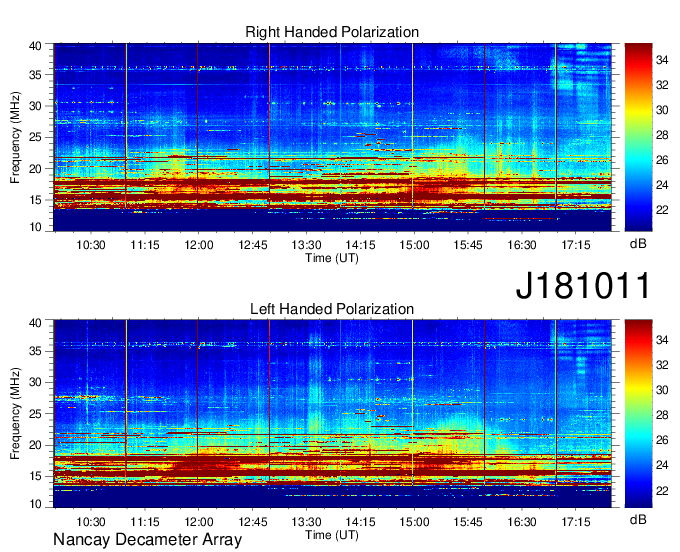680x552 pixels.
Task: Click the 34 dB label on top colorbar
Action: pos(662,60)
